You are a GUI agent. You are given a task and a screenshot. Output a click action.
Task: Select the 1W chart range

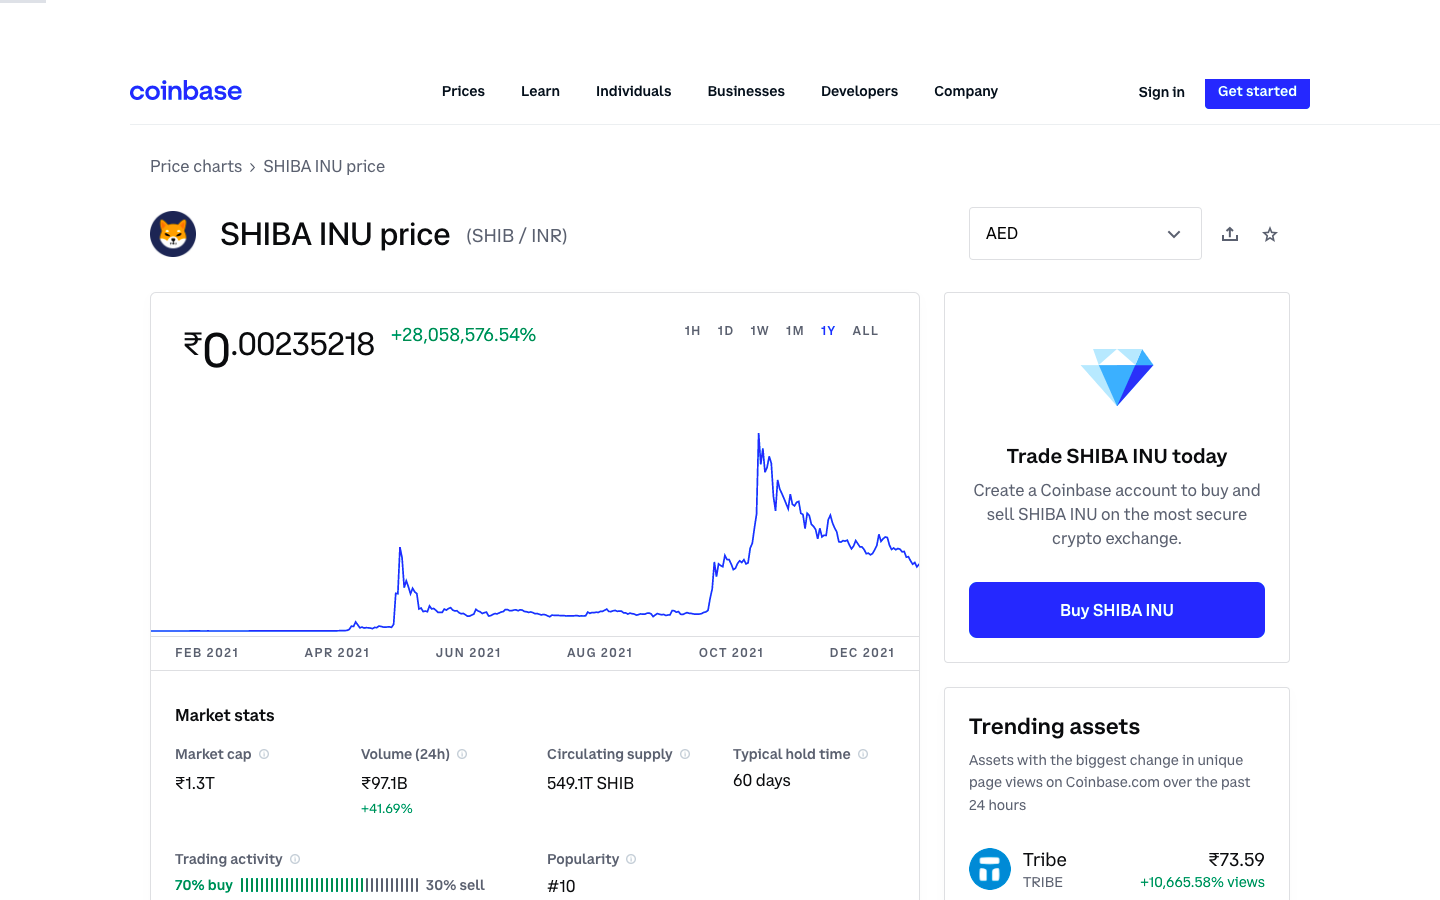[x=760, y=331]
